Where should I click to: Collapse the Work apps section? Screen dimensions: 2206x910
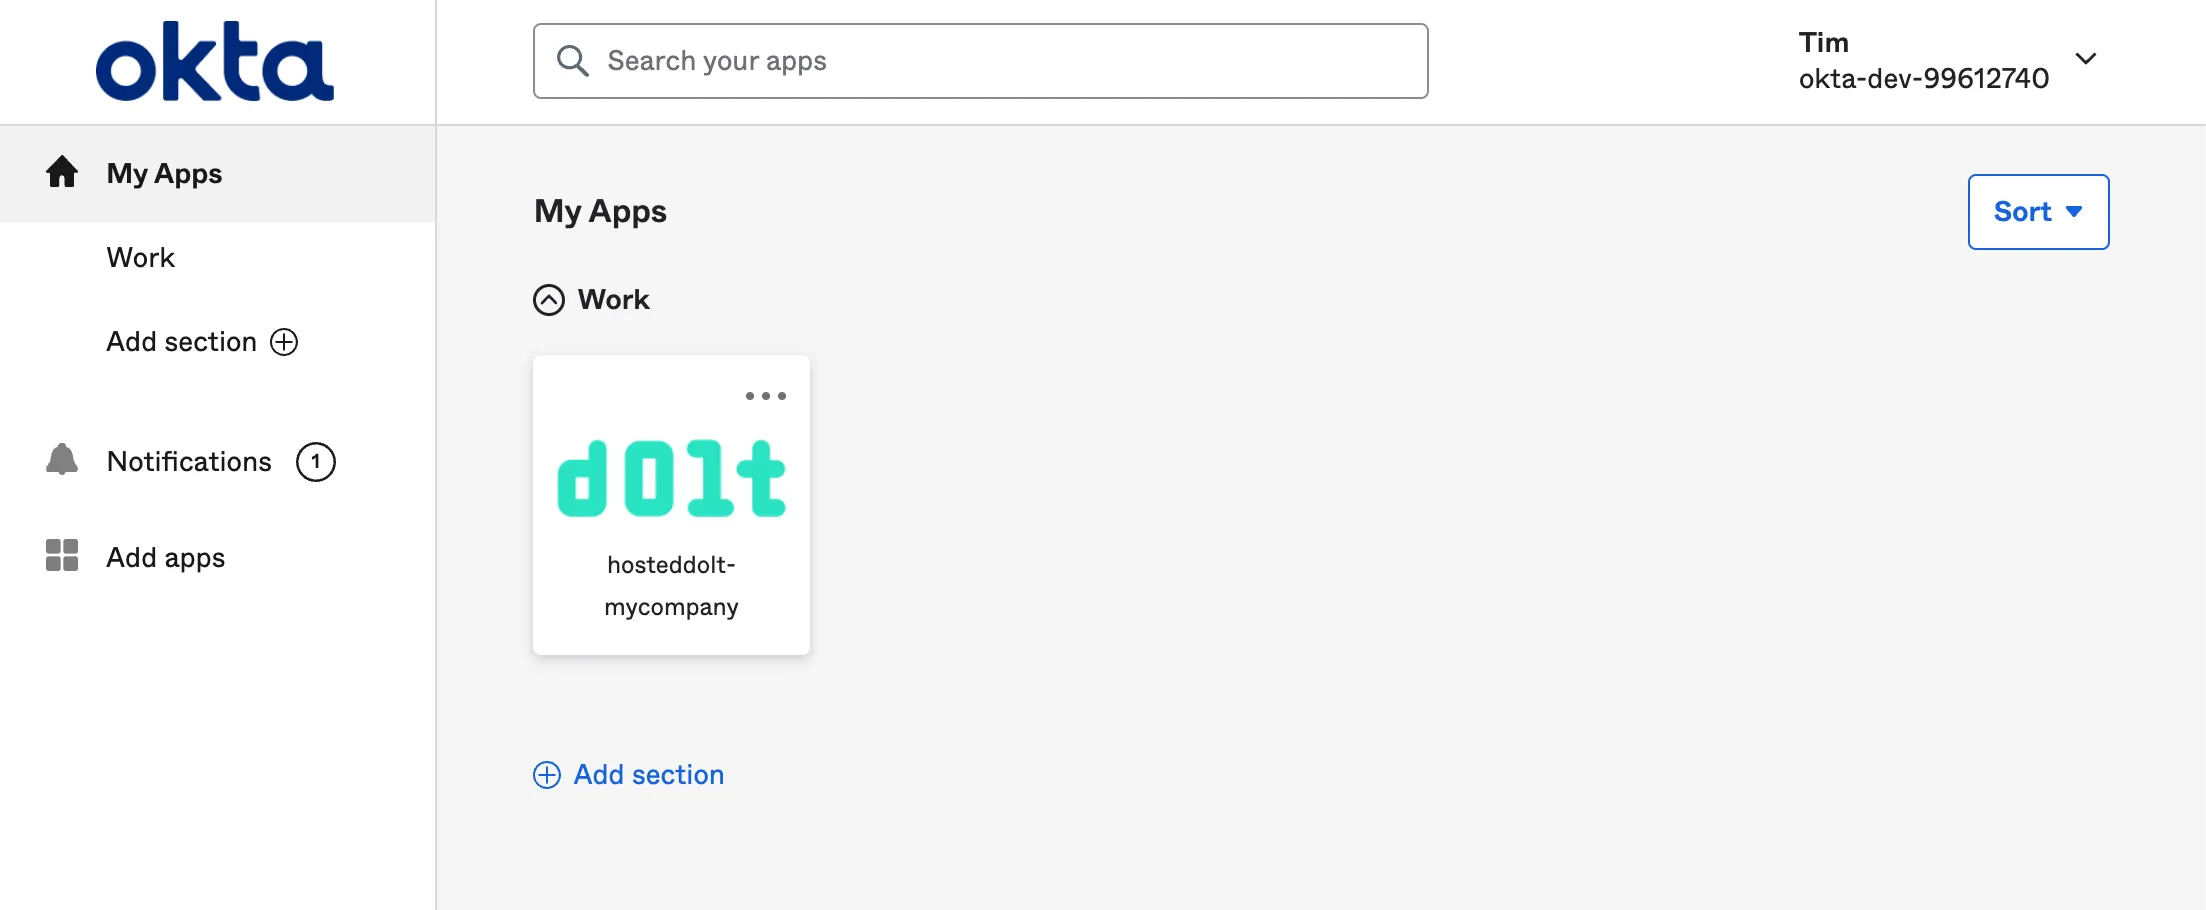[x=548, y=299]
